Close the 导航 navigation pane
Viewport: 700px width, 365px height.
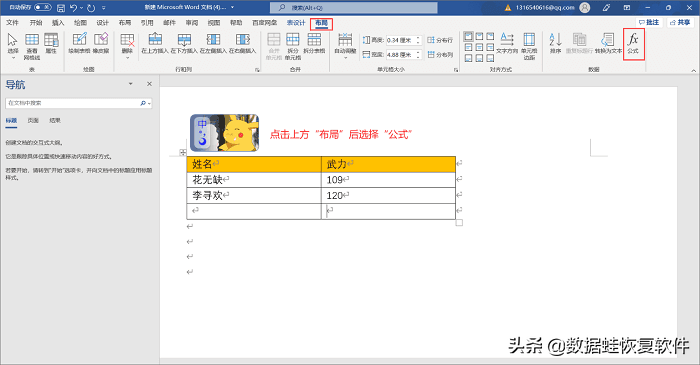pyautogui.click(x=150, y=84)
